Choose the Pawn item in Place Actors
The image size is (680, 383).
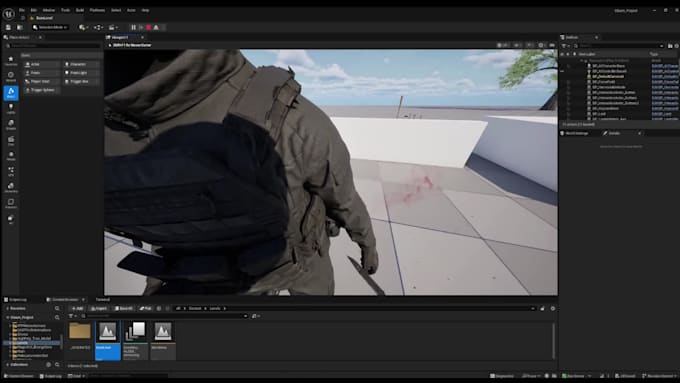click(x=42, y=73)
